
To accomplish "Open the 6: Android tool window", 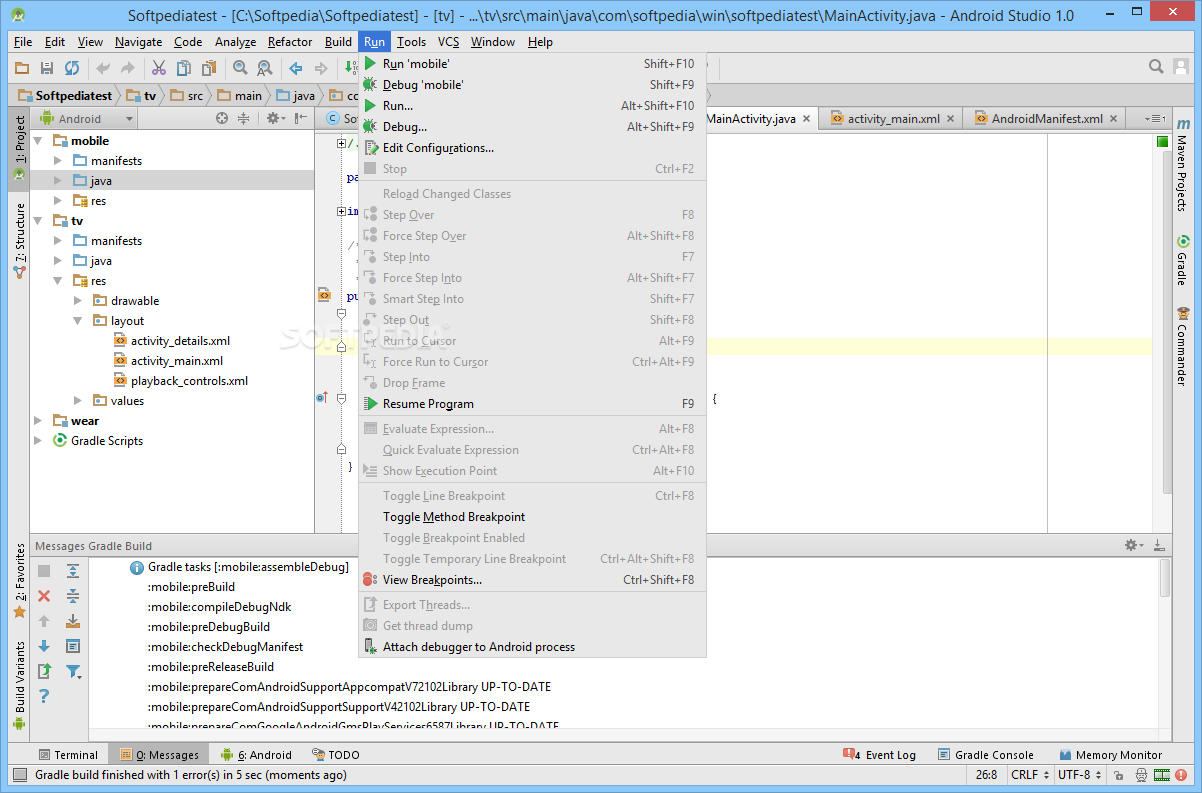I will point(257,755).
